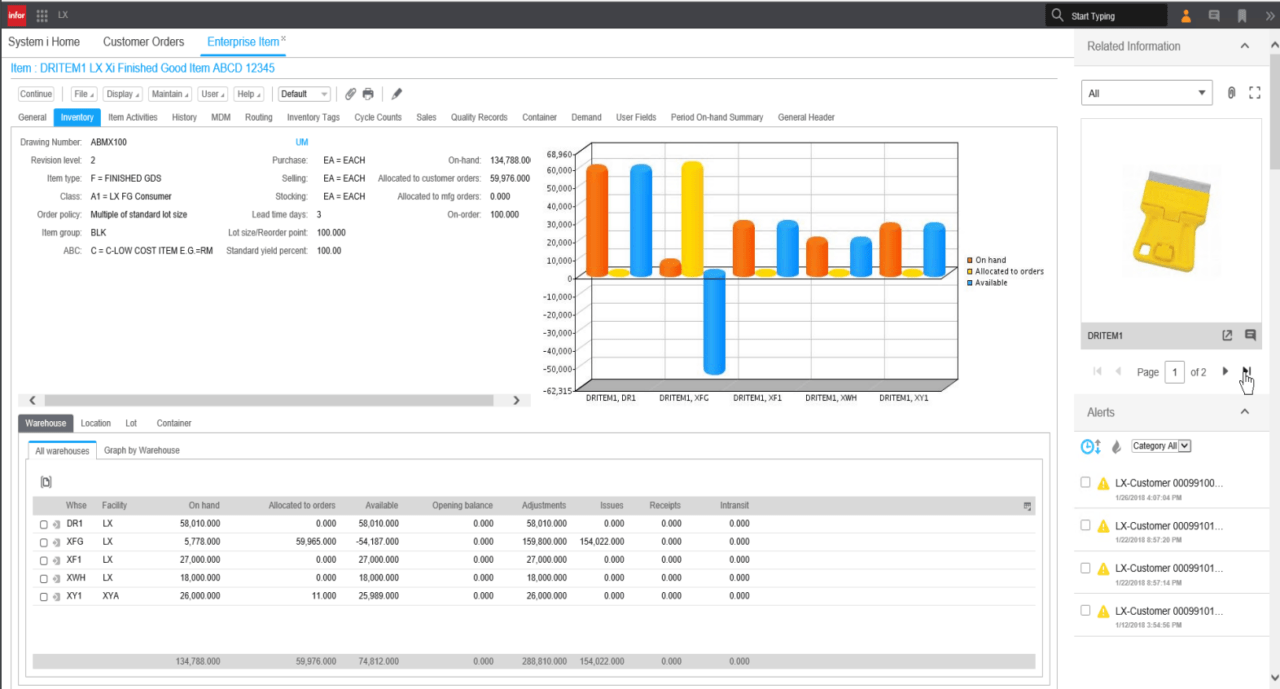Image resolution: width=1280 pixels, height=689 pixels.
Task: Open the Maintain menu button
Action: (169, 94)
